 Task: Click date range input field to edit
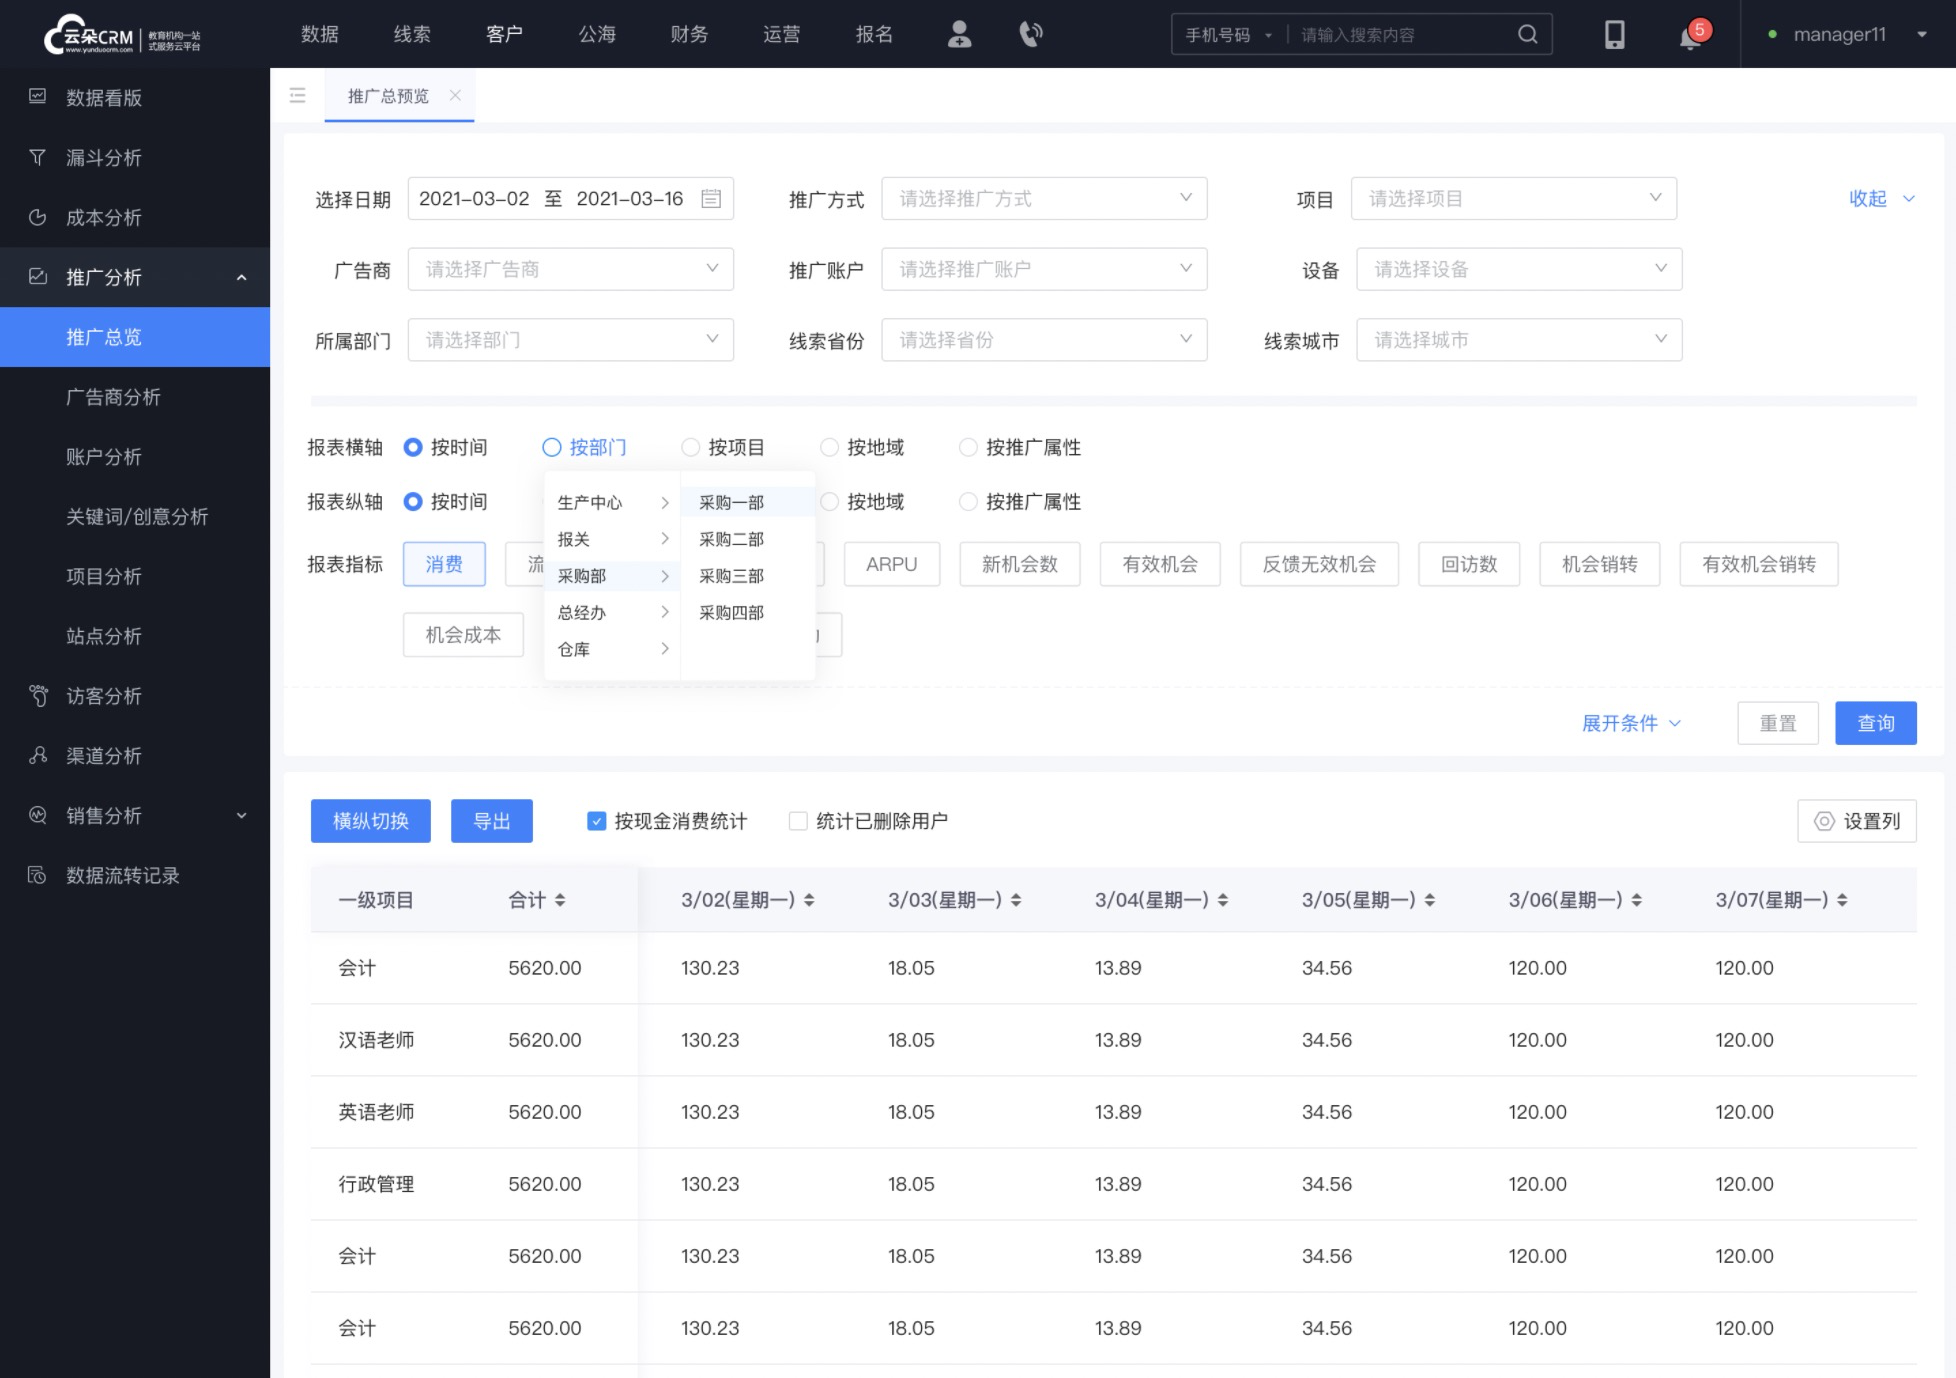click(x=571, y=198)
